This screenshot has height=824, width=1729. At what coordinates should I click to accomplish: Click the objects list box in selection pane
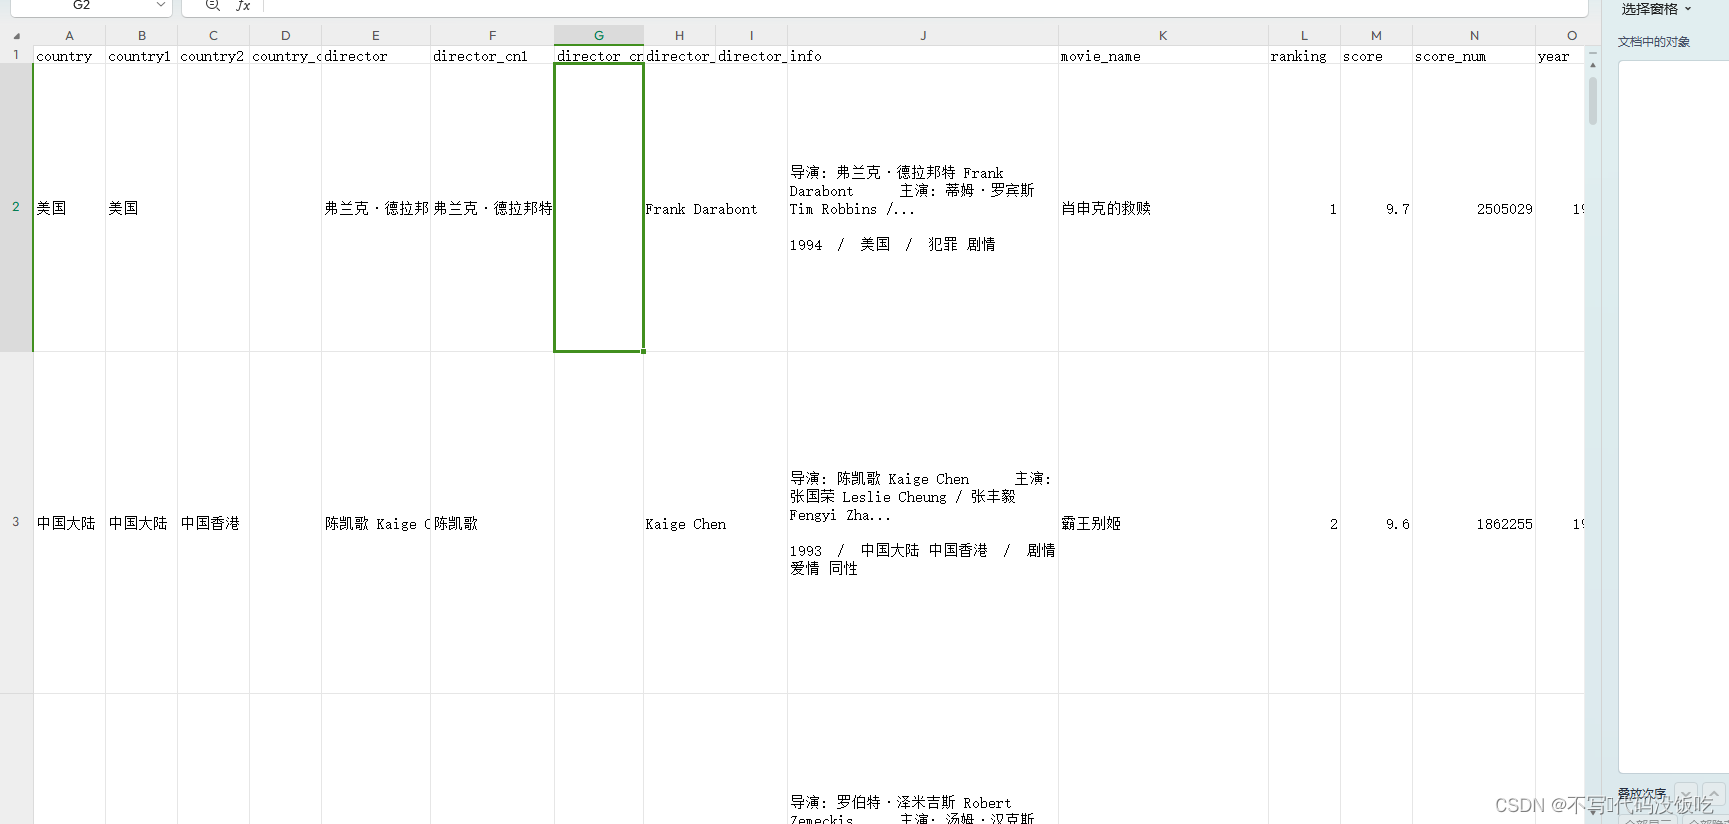[1673, 416]
